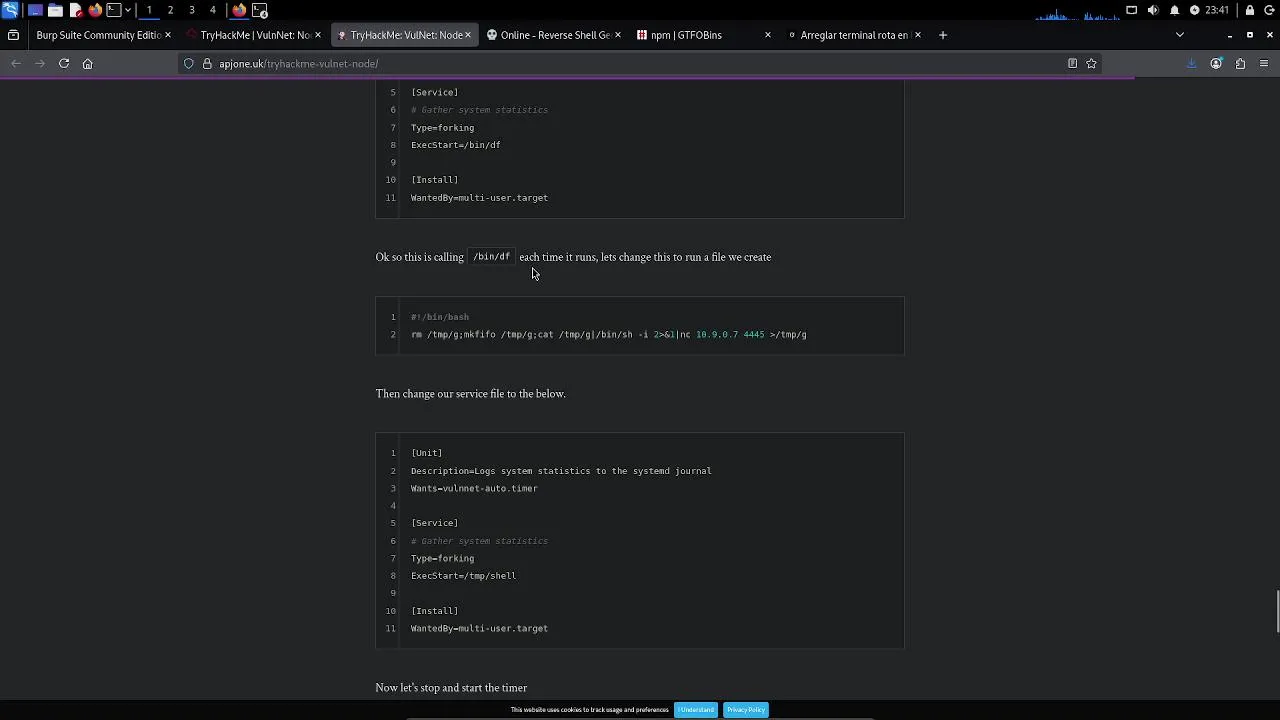Open the clock showing 23:41
This screenshot has height=720, width=1280.
click(1217, 10)
